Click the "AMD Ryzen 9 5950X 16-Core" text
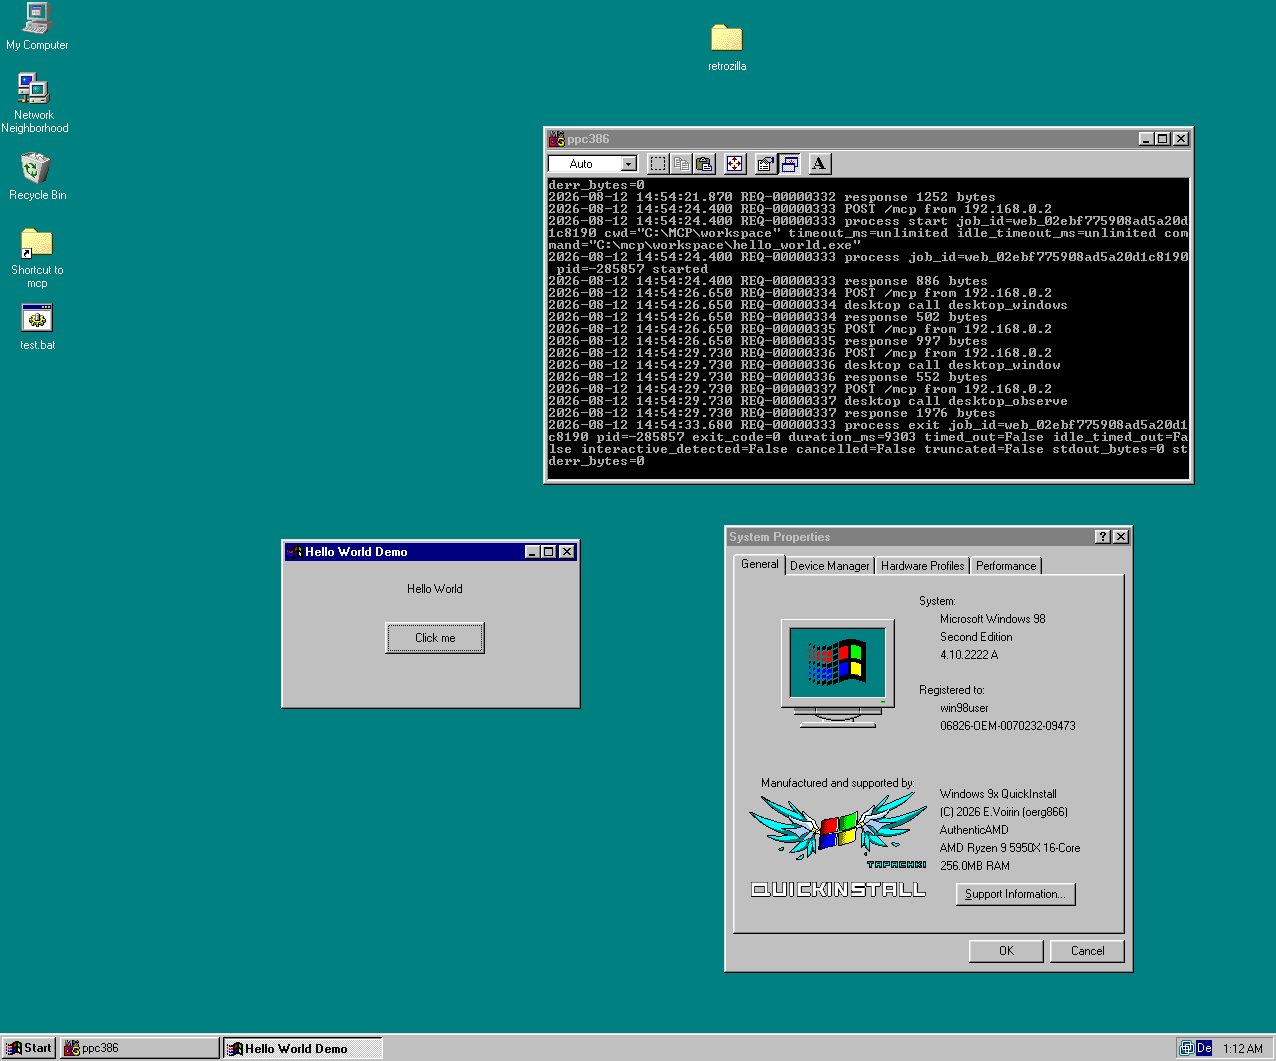 (1010, 848)
